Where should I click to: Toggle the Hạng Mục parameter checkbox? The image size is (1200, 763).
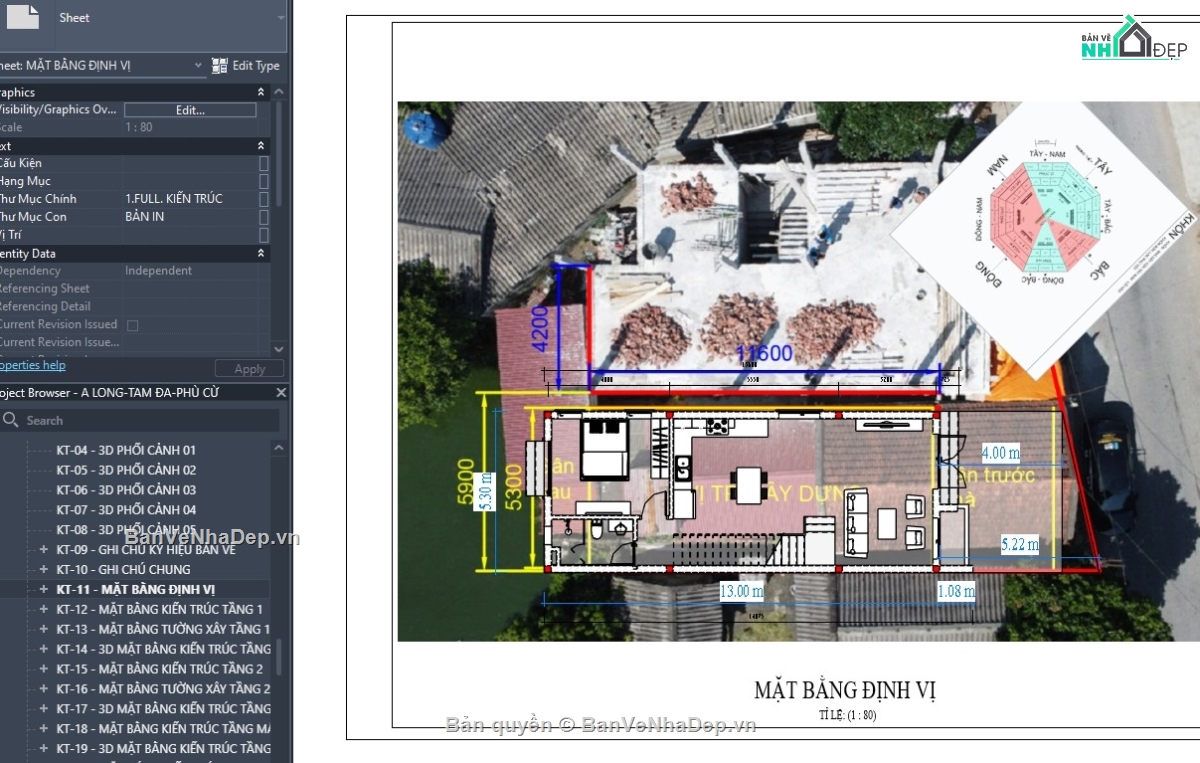264,181
